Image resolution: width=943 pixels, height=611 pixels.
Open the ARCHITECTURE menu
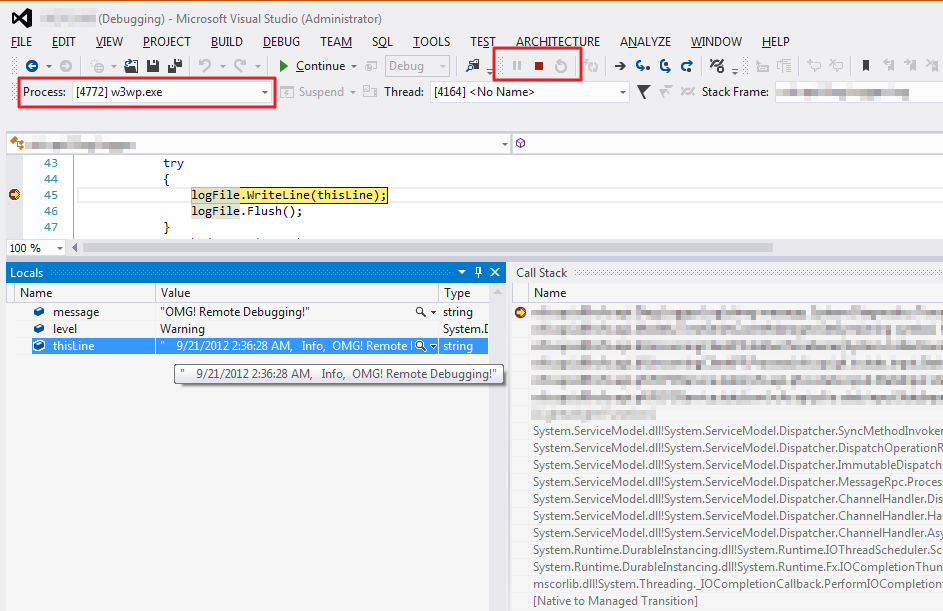(558, 41)
